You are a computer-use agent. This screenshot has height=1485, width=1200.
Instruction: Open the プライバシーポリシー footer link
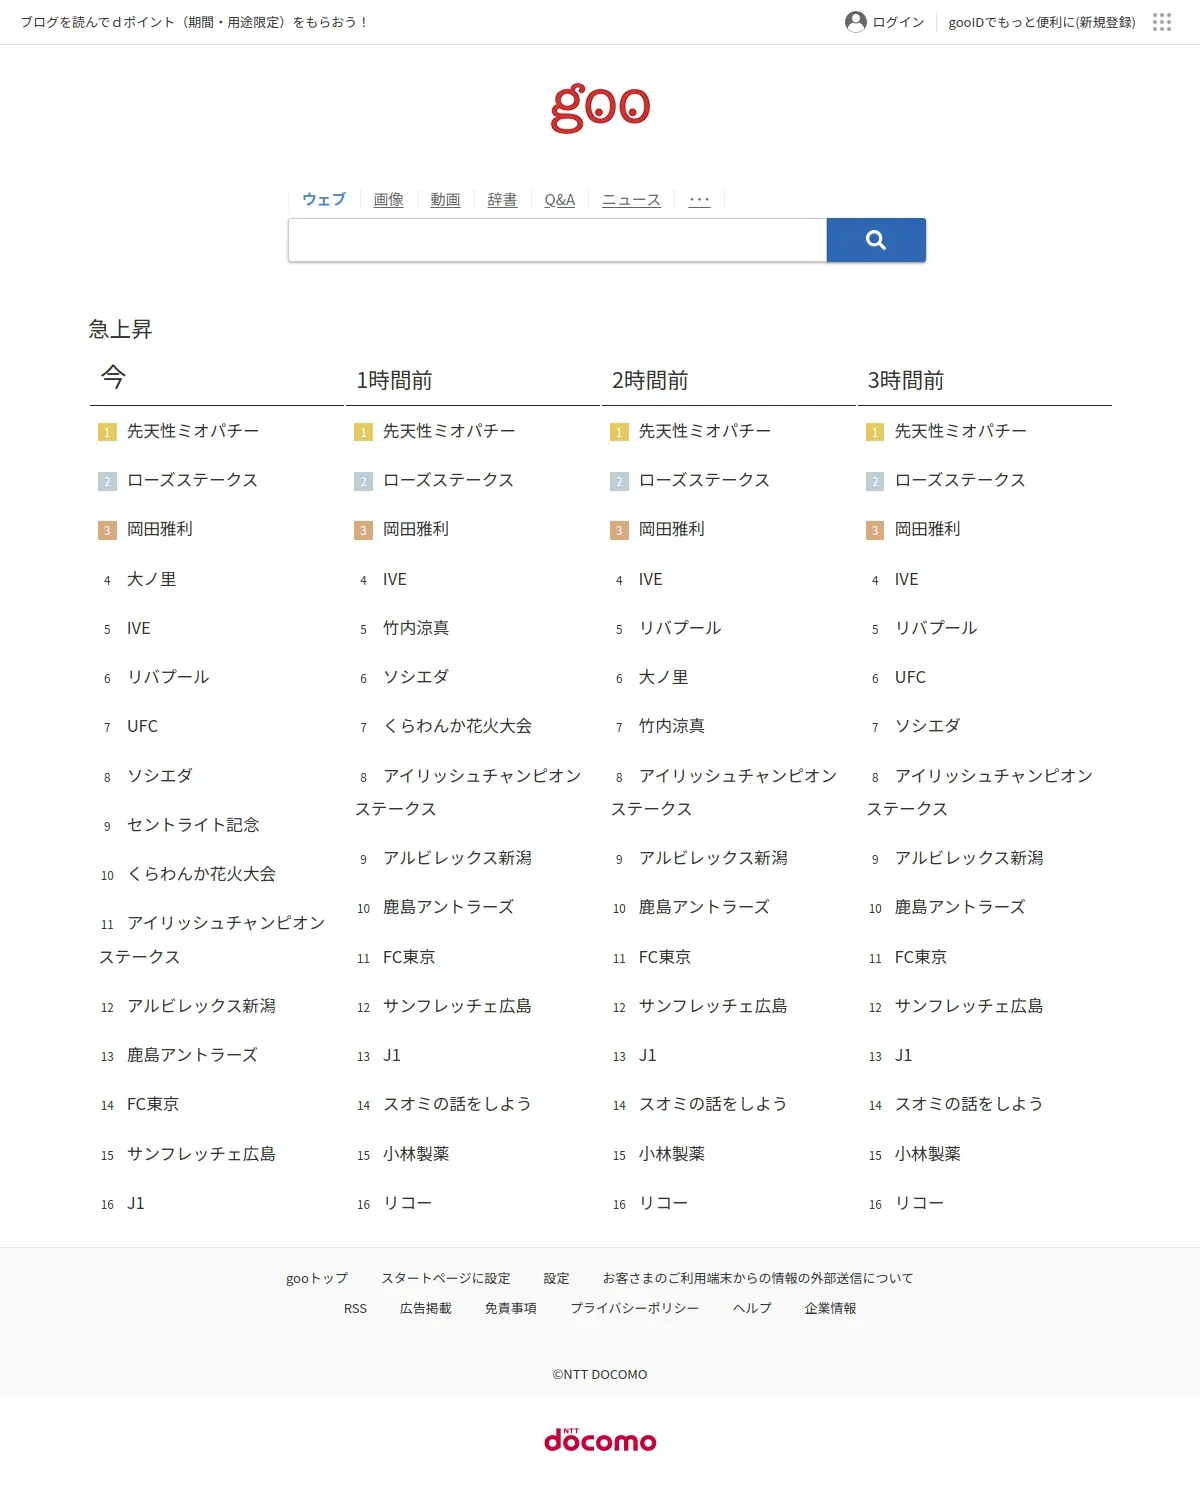click(x=635, y=1308)
